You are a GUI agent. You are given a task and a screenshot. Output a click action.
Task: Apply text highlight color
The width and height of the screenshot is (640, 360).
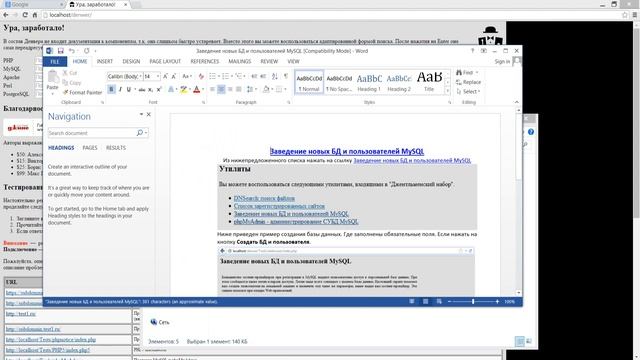pyautogui.click(x=184, y=89)
